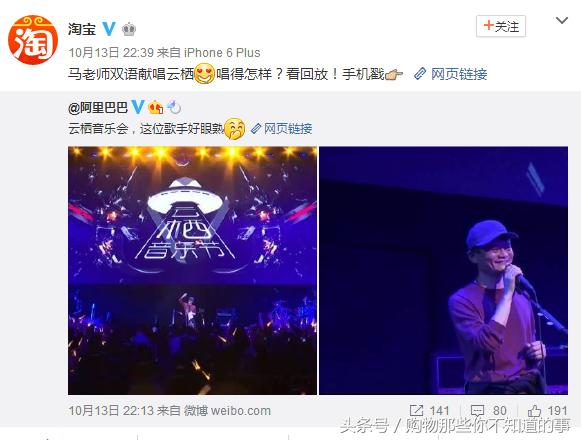Image resolution: width=581 pixels, height=440 pixels.
Task: Open the Taobao avatar logo
Action: (x=33, y=40)
